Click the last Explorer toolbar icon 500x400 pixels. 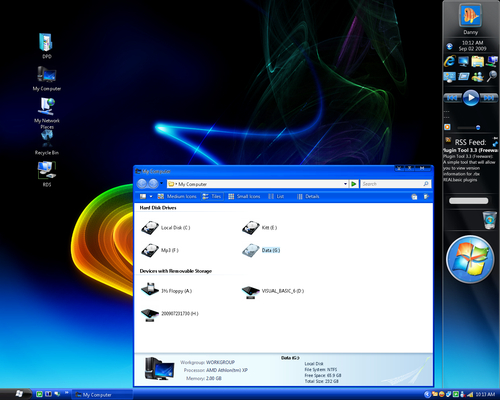click(426, 197)
